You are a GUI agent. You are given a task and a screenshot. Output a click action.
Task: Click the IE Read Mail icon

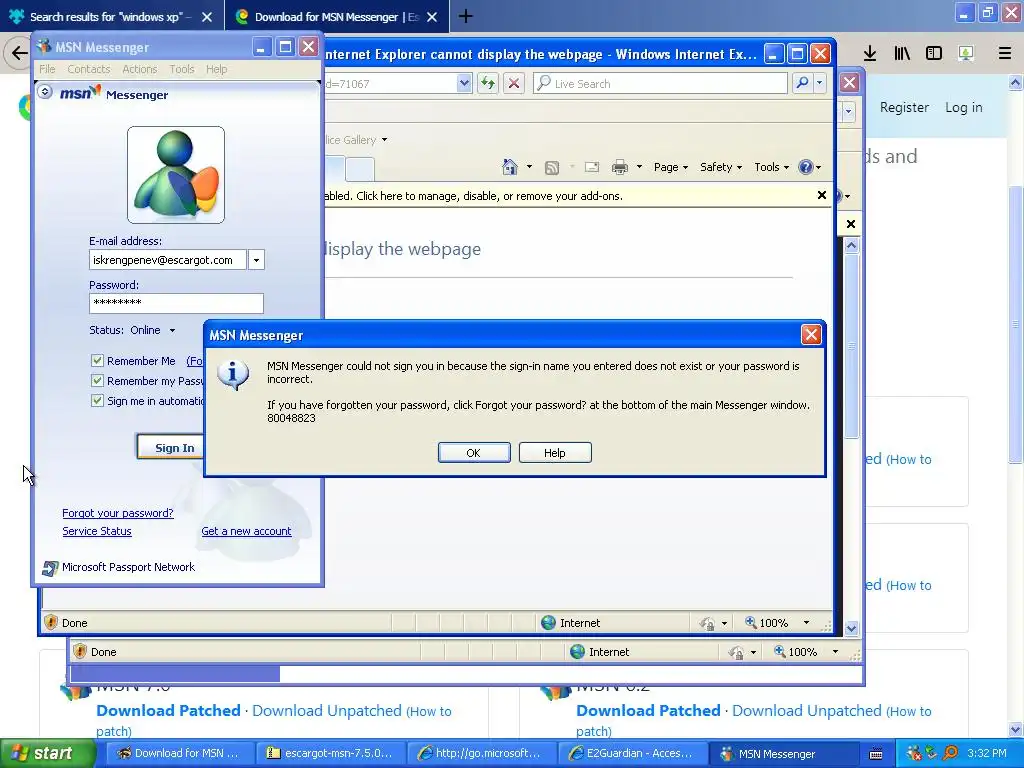tap(592, 167)
